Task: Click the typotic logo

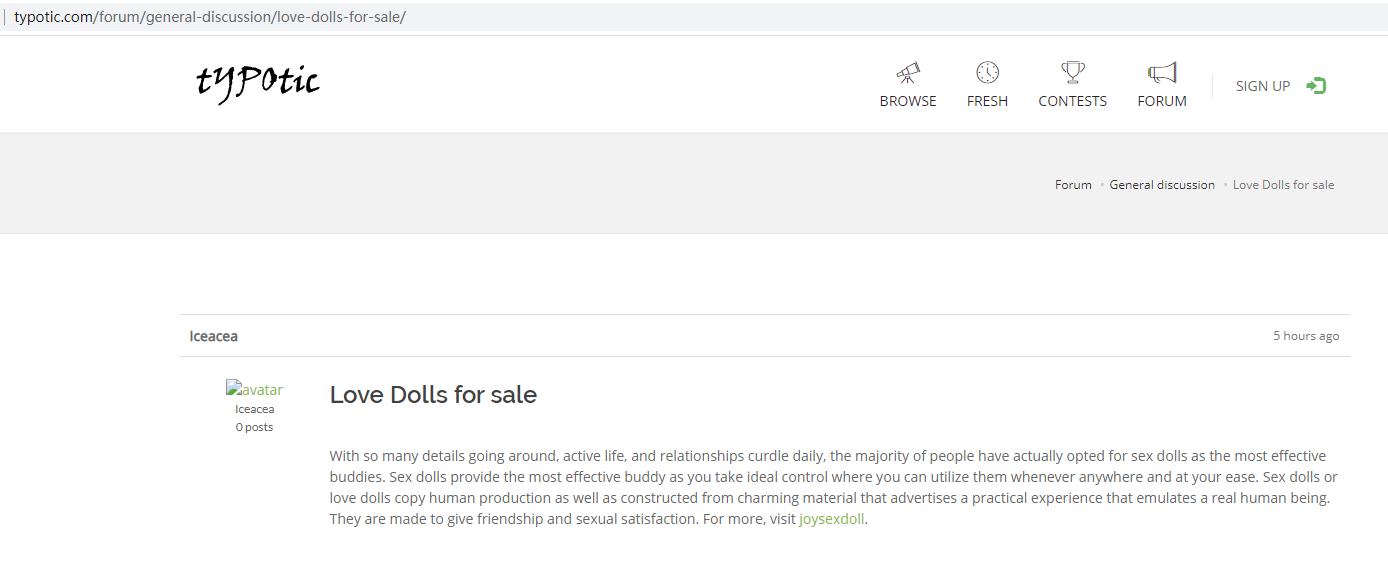Action: pyautogui.click(x=258, y=82)
